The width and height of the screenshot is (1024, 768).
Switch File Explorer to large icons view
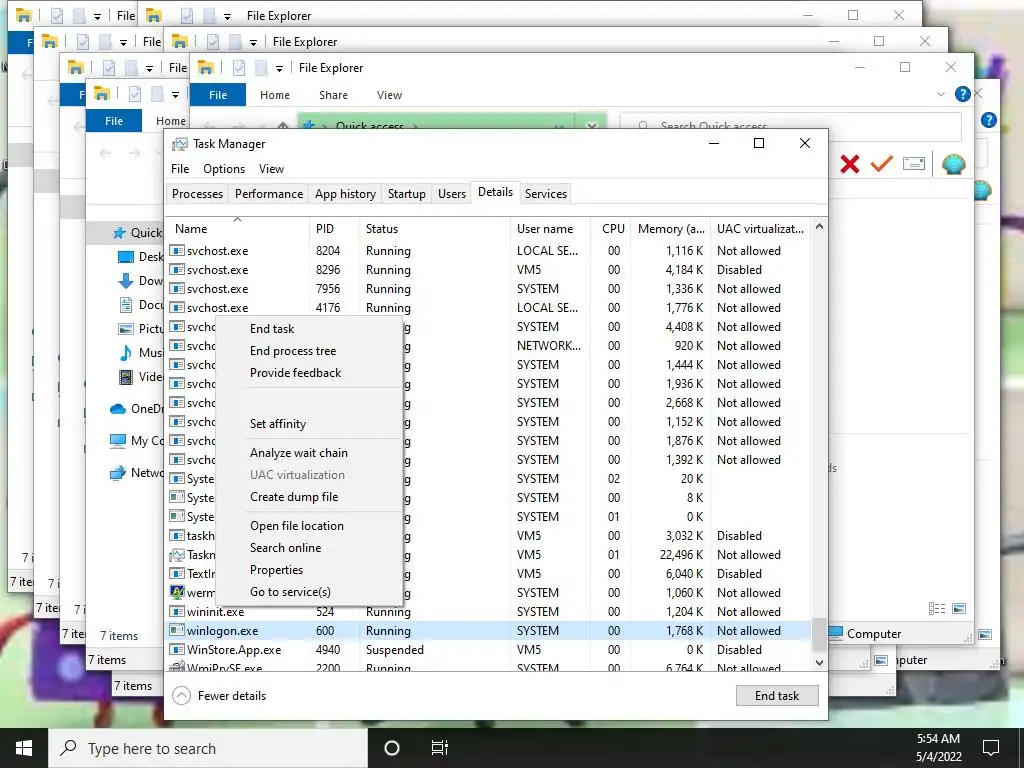959,609
